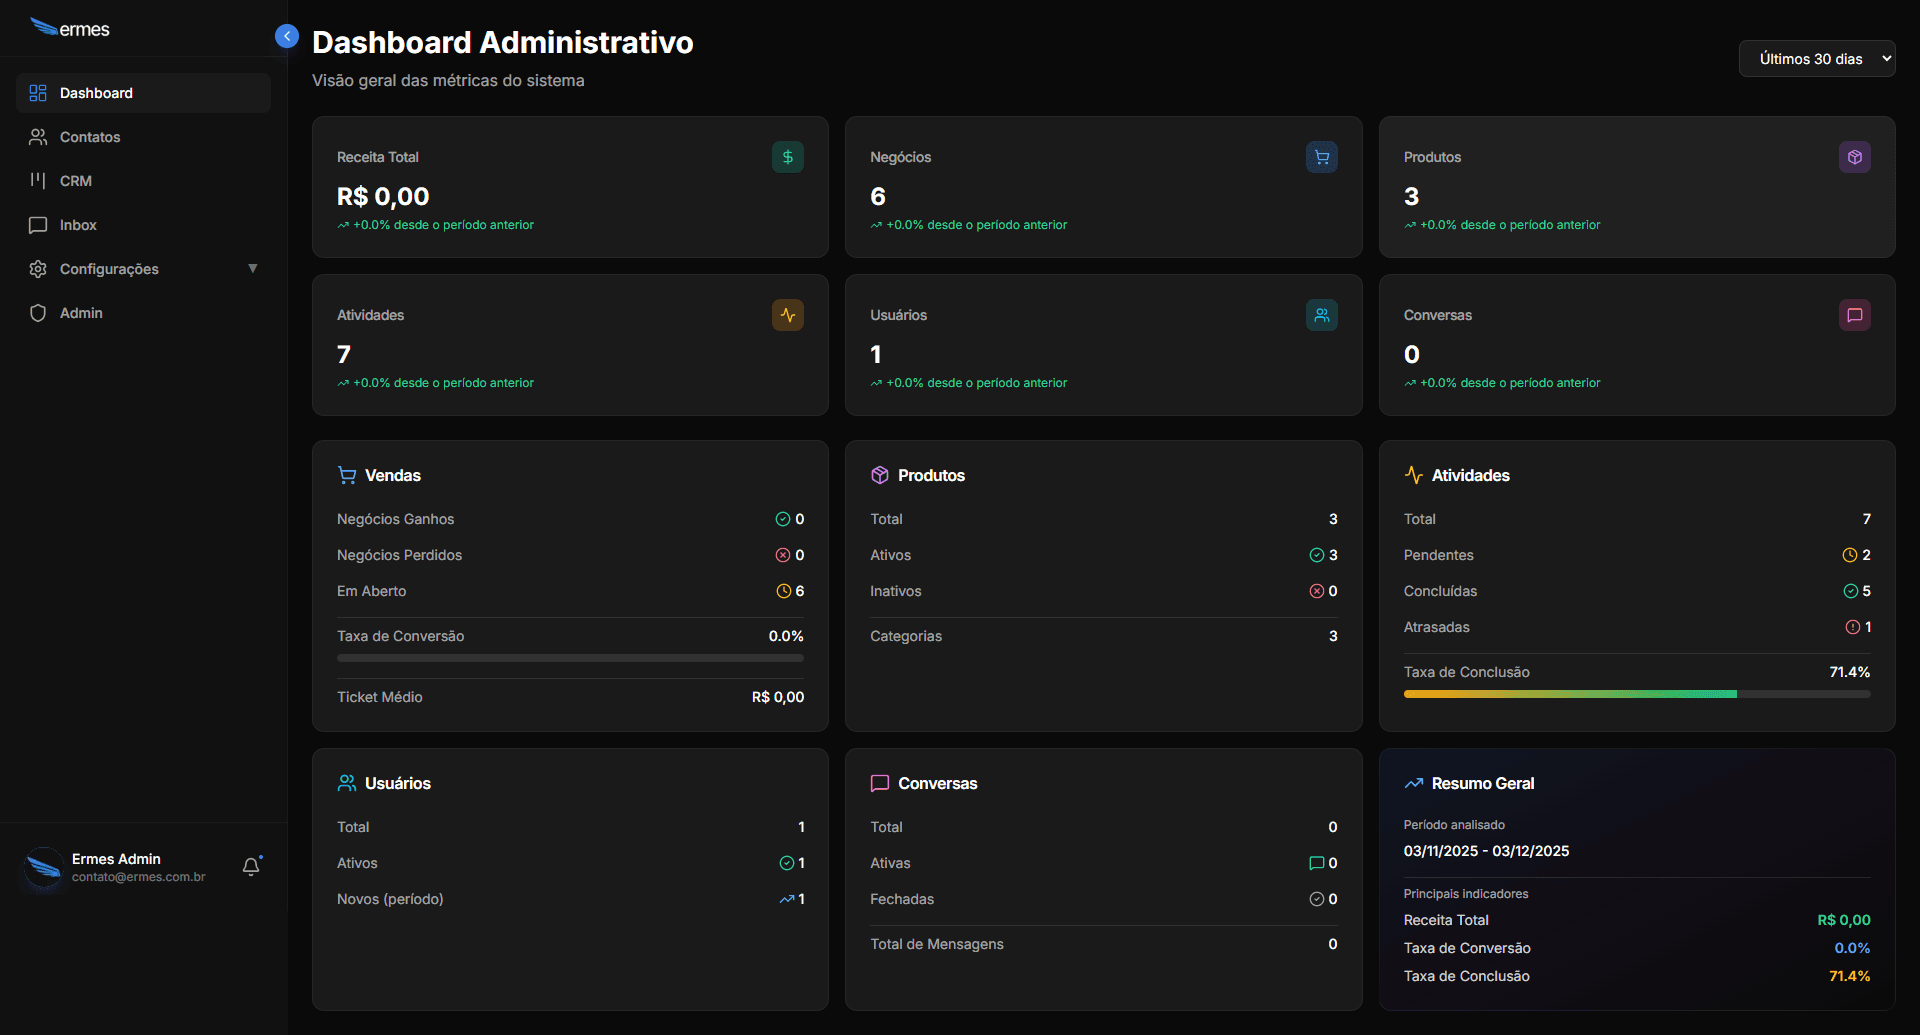Click the ermes logo at the top left
This screenshot has width=1920, height=1035.
point(70,28)
